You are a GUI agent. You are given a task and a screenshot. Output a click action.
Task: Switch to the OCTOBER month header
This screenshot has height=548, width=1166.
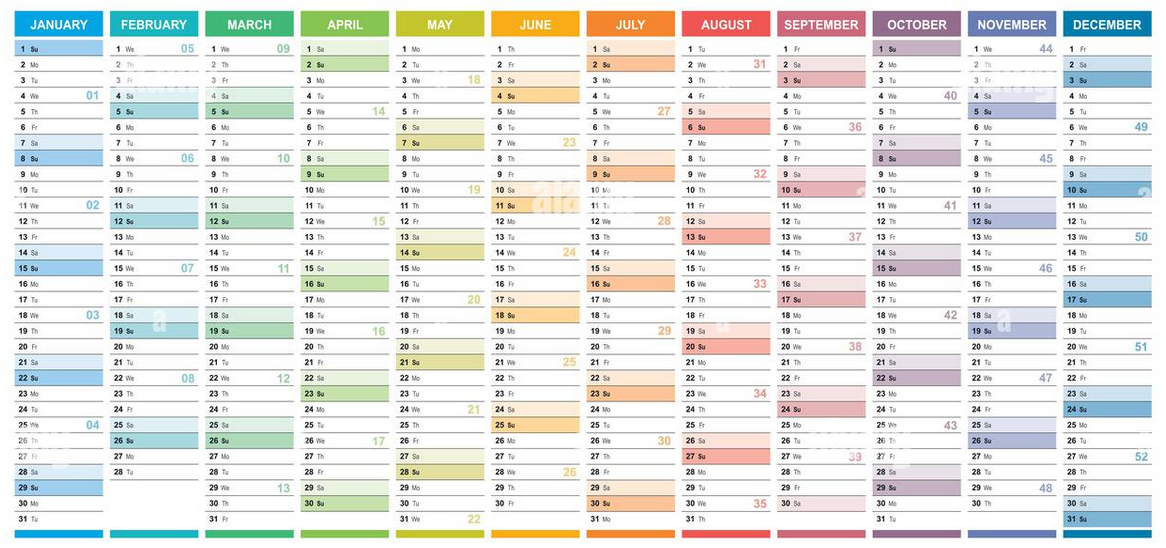click(x=916, y=25)
